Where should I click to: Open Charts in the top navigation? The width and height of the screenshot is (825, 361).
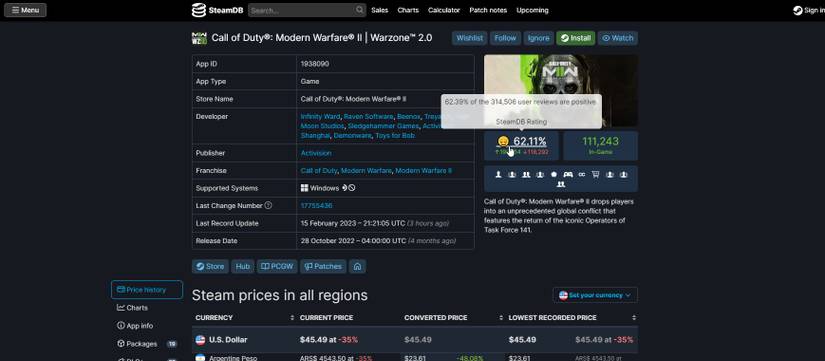pos(408,10)
